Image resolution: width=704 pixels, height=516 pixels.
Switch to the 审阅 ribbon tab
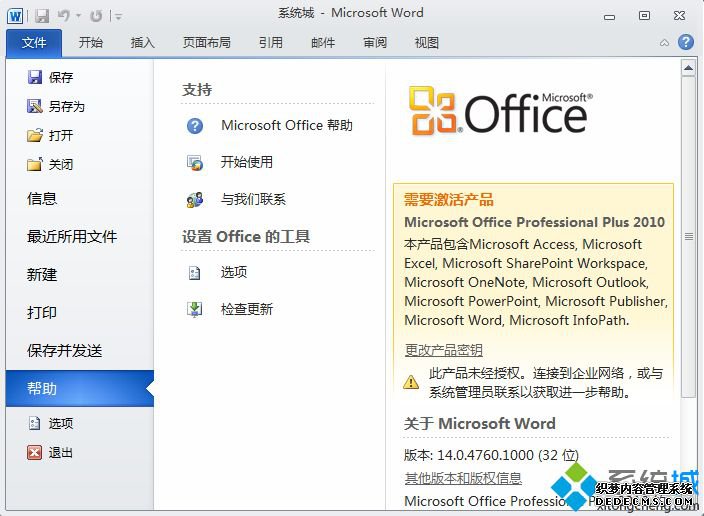coord(375,43)
